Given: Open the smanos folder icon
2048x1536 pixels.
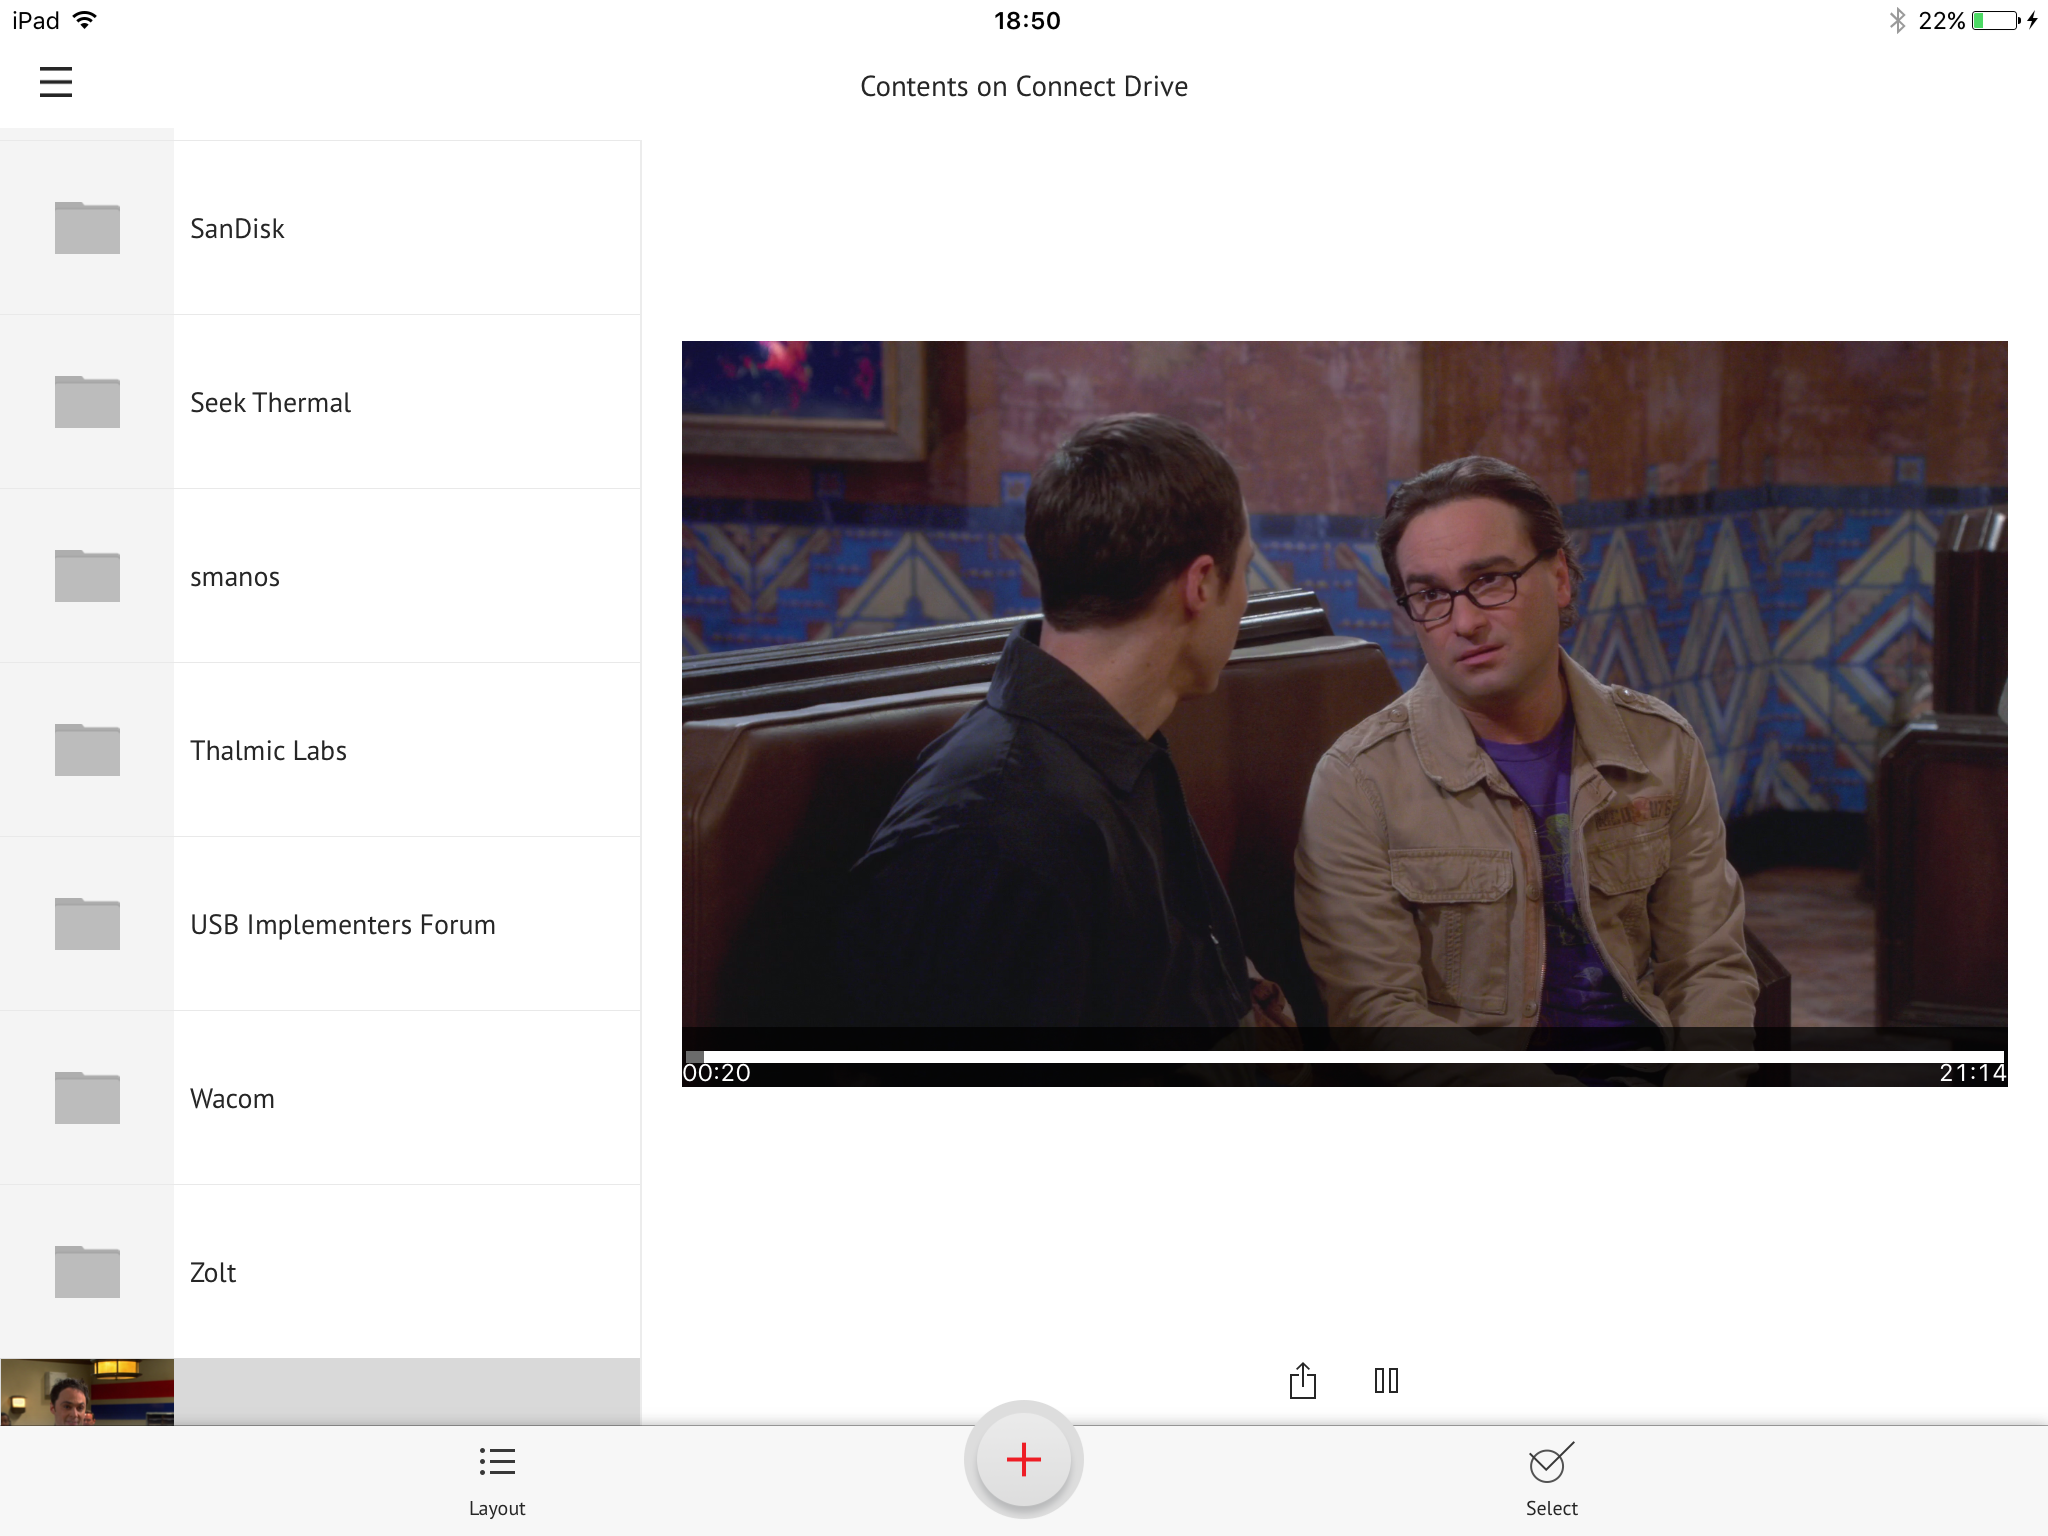Looking at the screenshot, I should (87, 576).
